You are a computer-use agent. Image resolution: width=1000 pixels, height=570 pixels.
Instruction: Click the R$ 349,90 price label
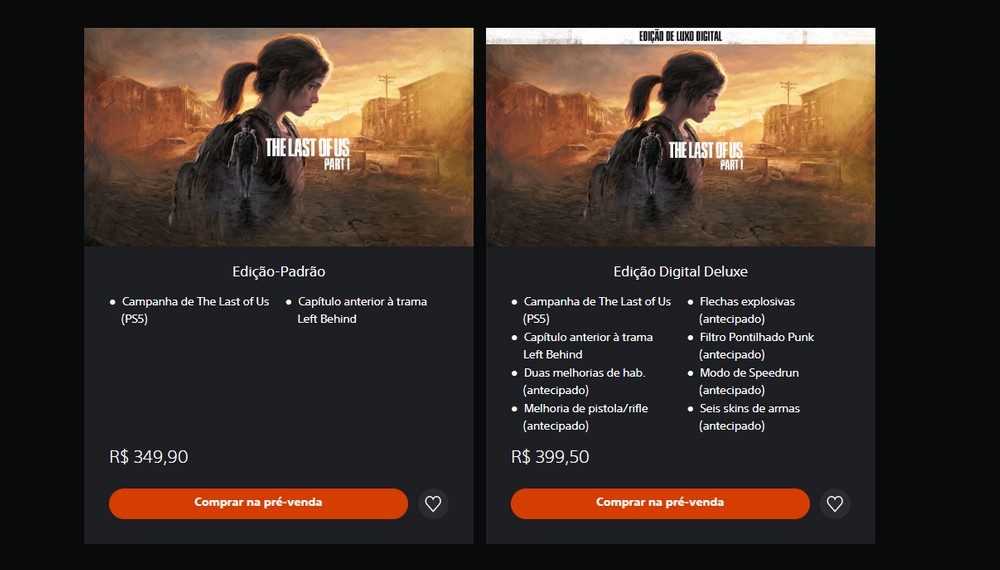pos(149,457)
